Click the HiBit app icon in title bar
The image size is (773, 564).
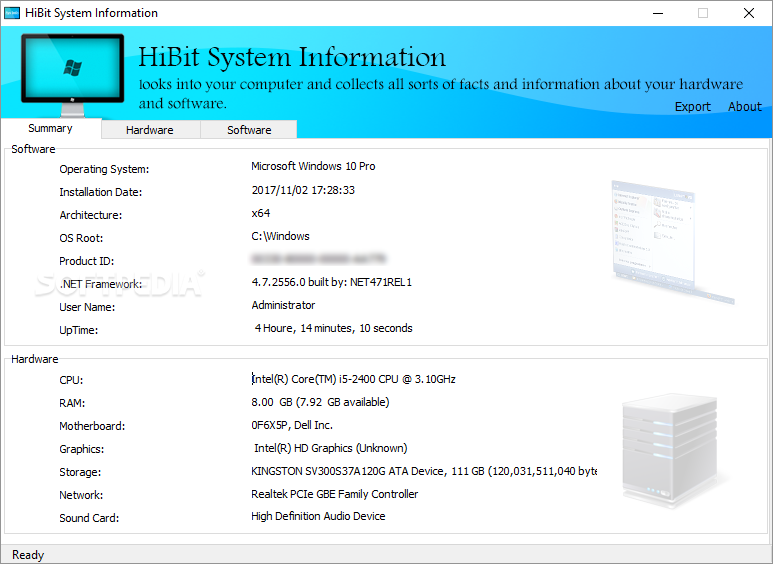(x=12, y=13)
